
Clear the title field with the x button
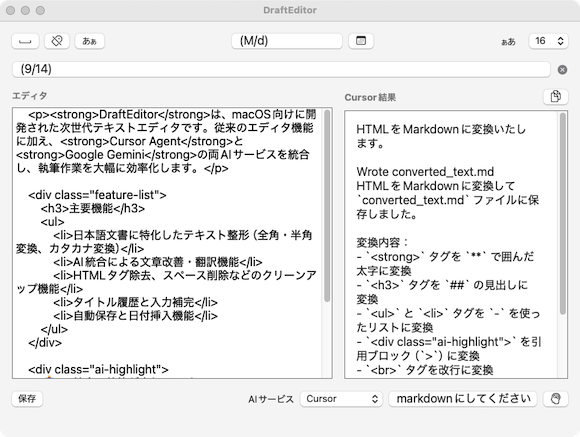562,70
